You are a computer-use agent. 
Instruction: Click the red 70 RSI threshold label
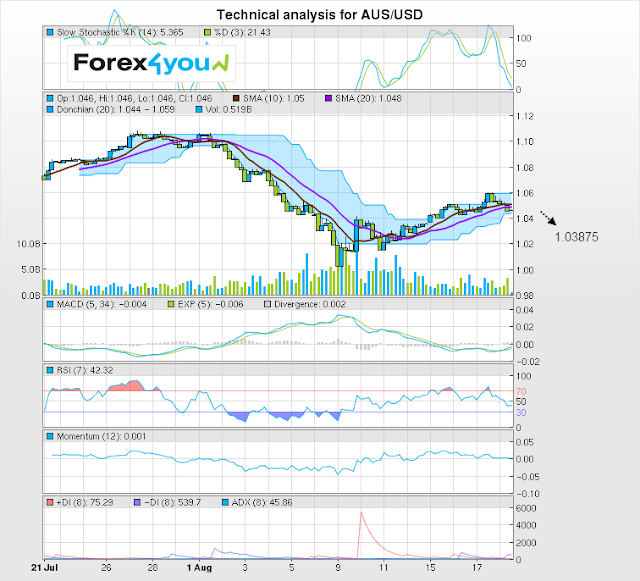(521, 392)
